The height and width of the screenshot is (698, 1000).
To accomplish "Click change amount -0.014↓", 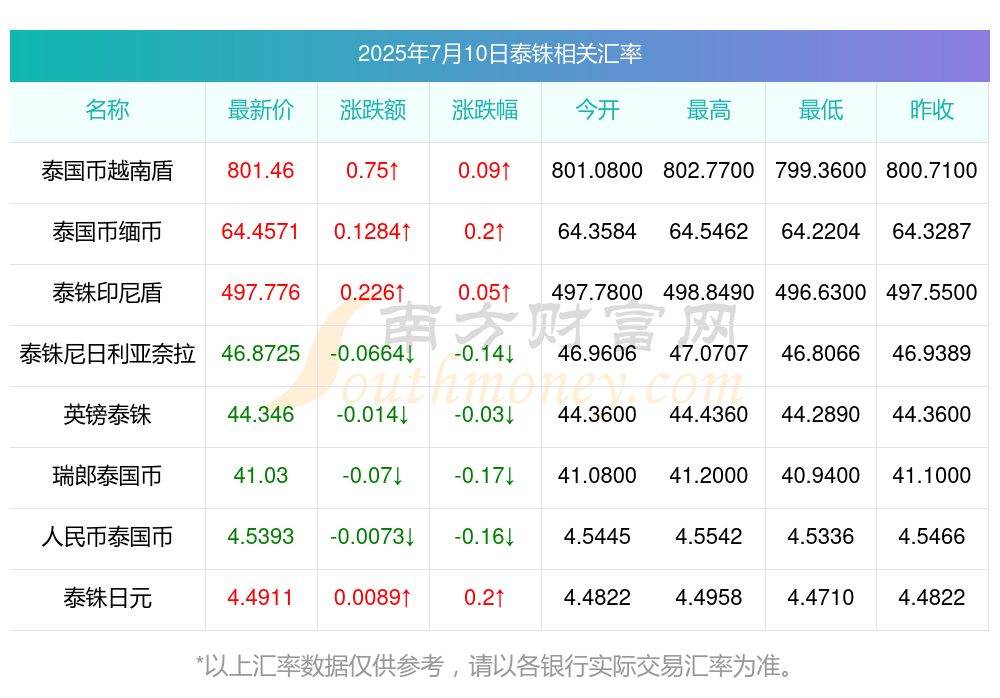I will [x=373, y=415].
